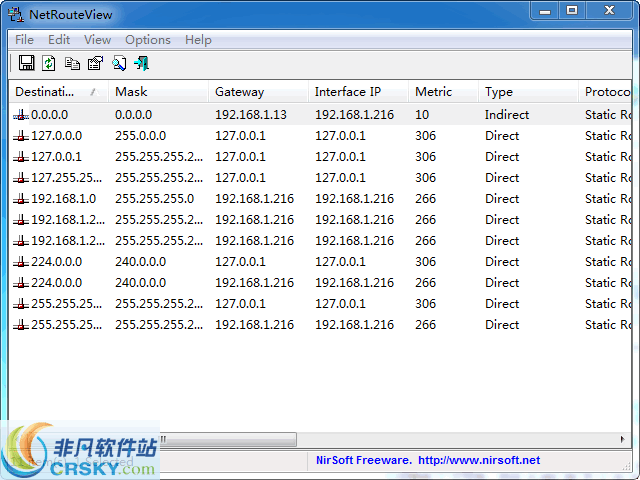Close the NetRouteView window
This screenshot has width=640, height=480.
[609, 11]
